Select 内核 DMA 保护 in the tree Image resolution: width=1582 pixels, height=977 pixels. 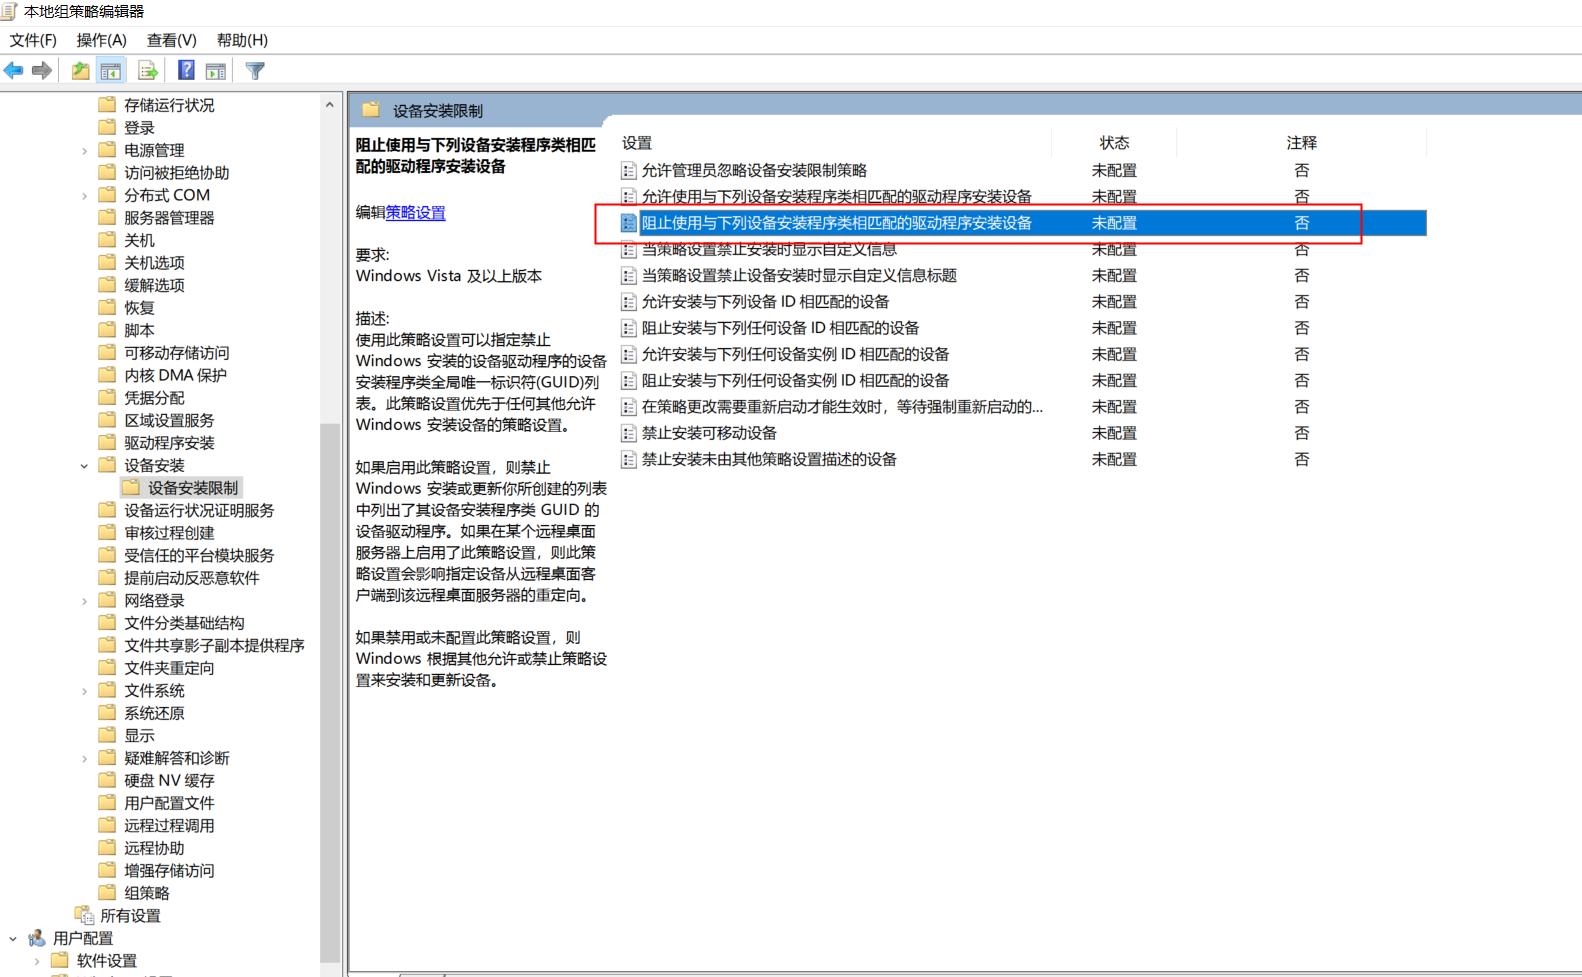pyautogui.click(x=175, y=375)
